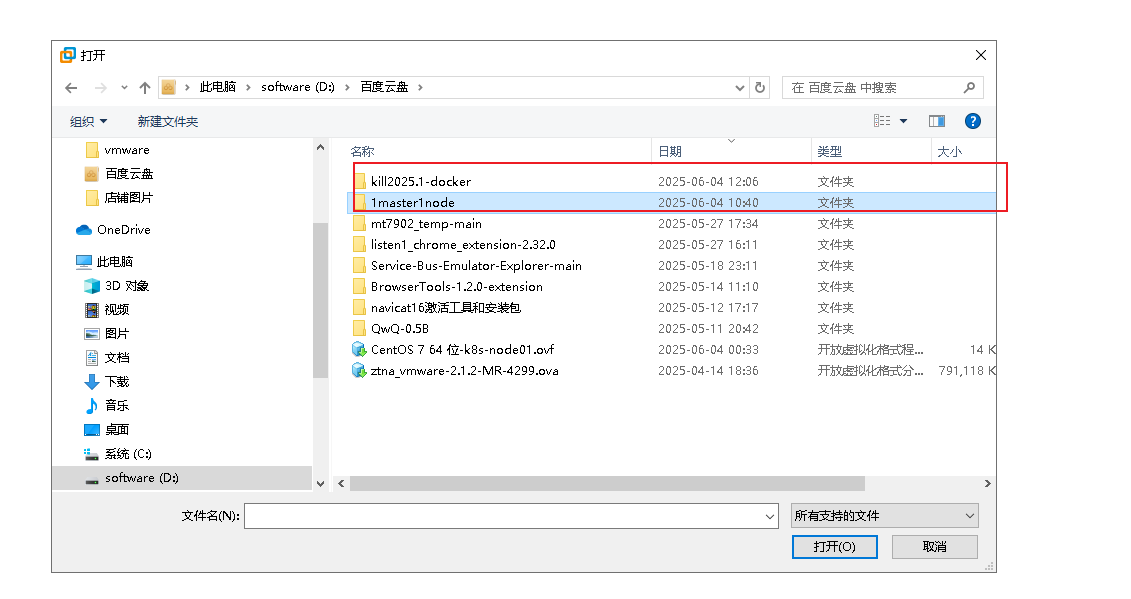Select Service-Bus-Emulator-Explorer-main folder
The width and height of the screenshot is (1131, 599).
tap(476, 266)
